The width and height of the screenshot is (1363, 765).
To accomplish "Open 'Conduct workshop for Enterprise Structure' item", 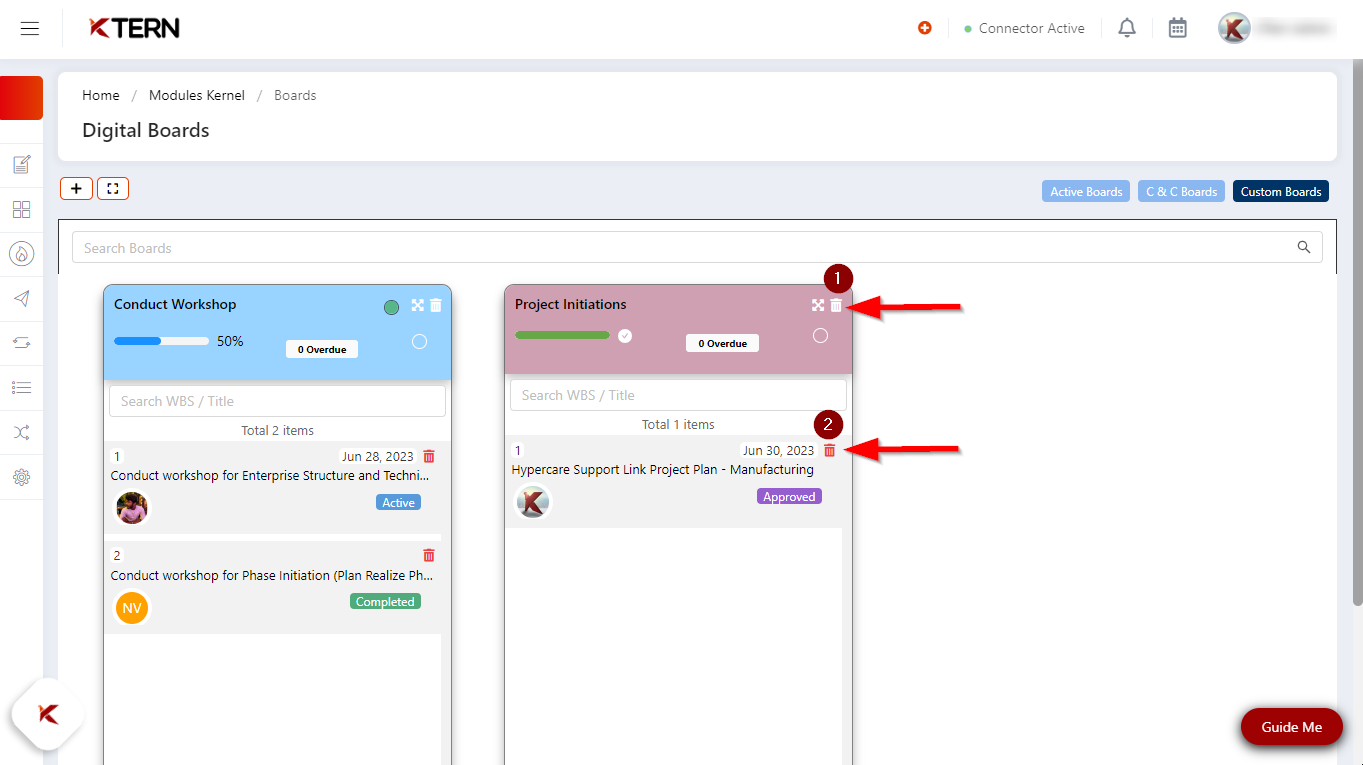I will tap(270, 476).
